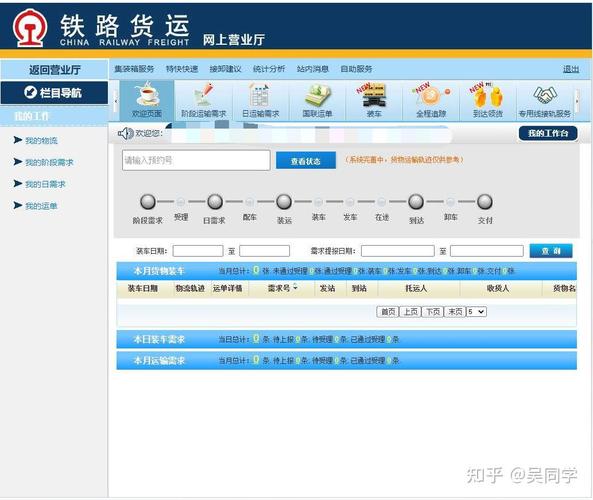Sort by 需求号 column arrow
593x500 pixels.
295,287
